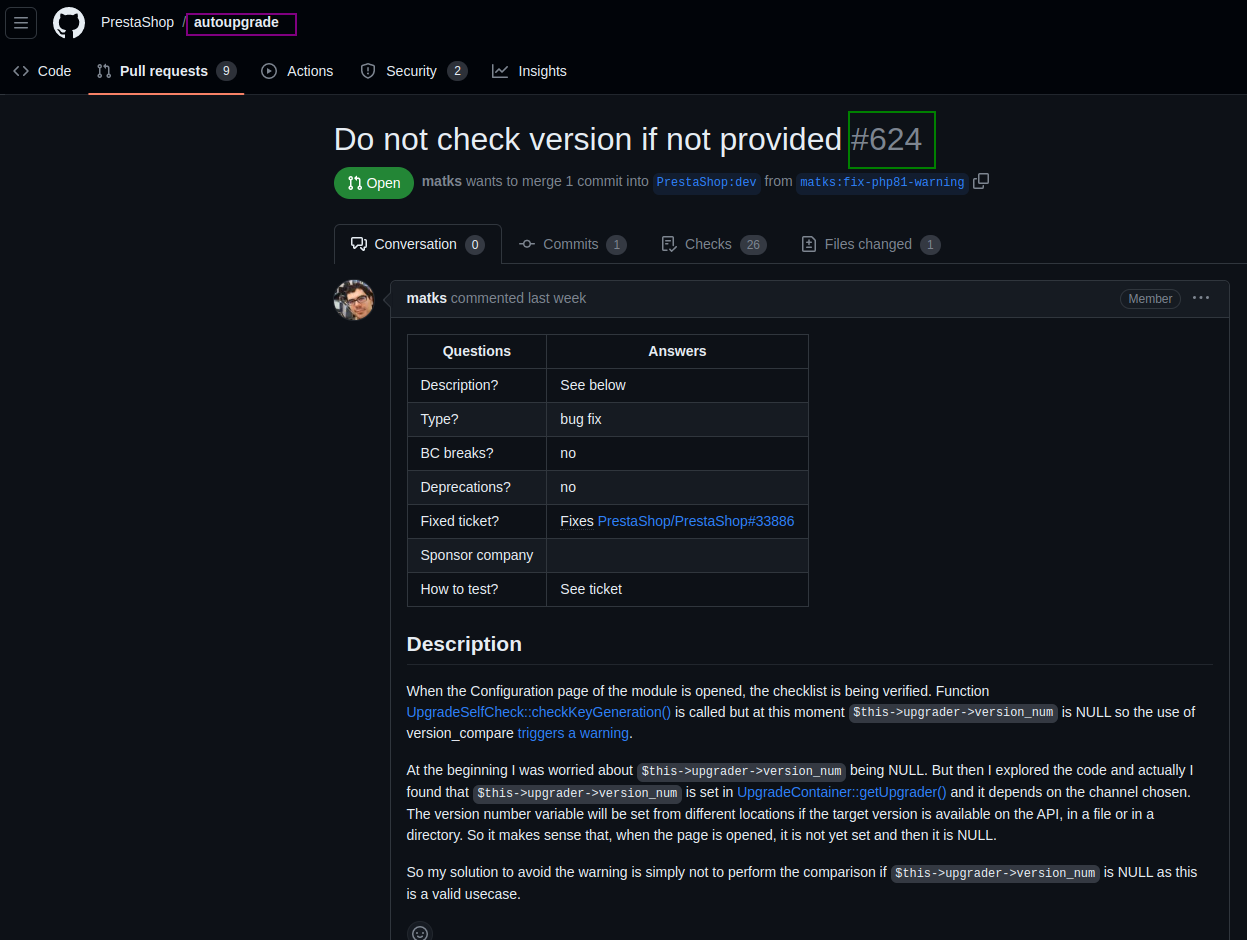Click the 'See below' table cell
Screen dimensions: 1247x940
[677, 386]
